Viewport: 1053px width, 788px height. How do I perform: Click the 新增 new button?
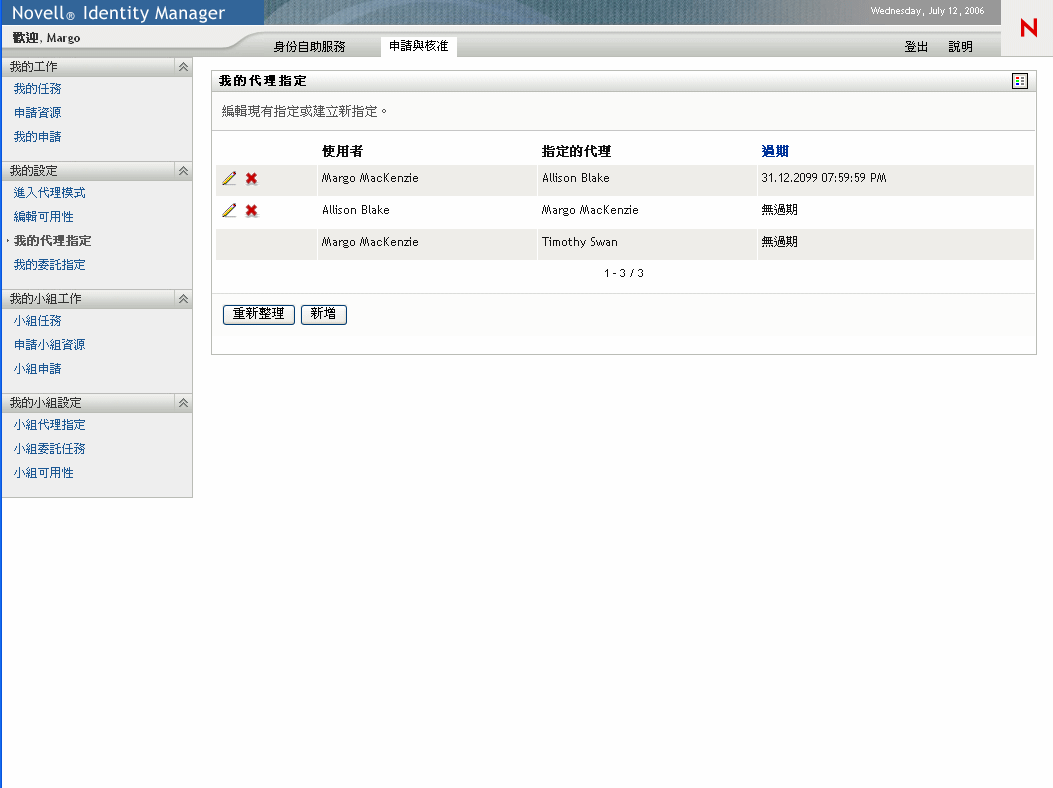324,314
